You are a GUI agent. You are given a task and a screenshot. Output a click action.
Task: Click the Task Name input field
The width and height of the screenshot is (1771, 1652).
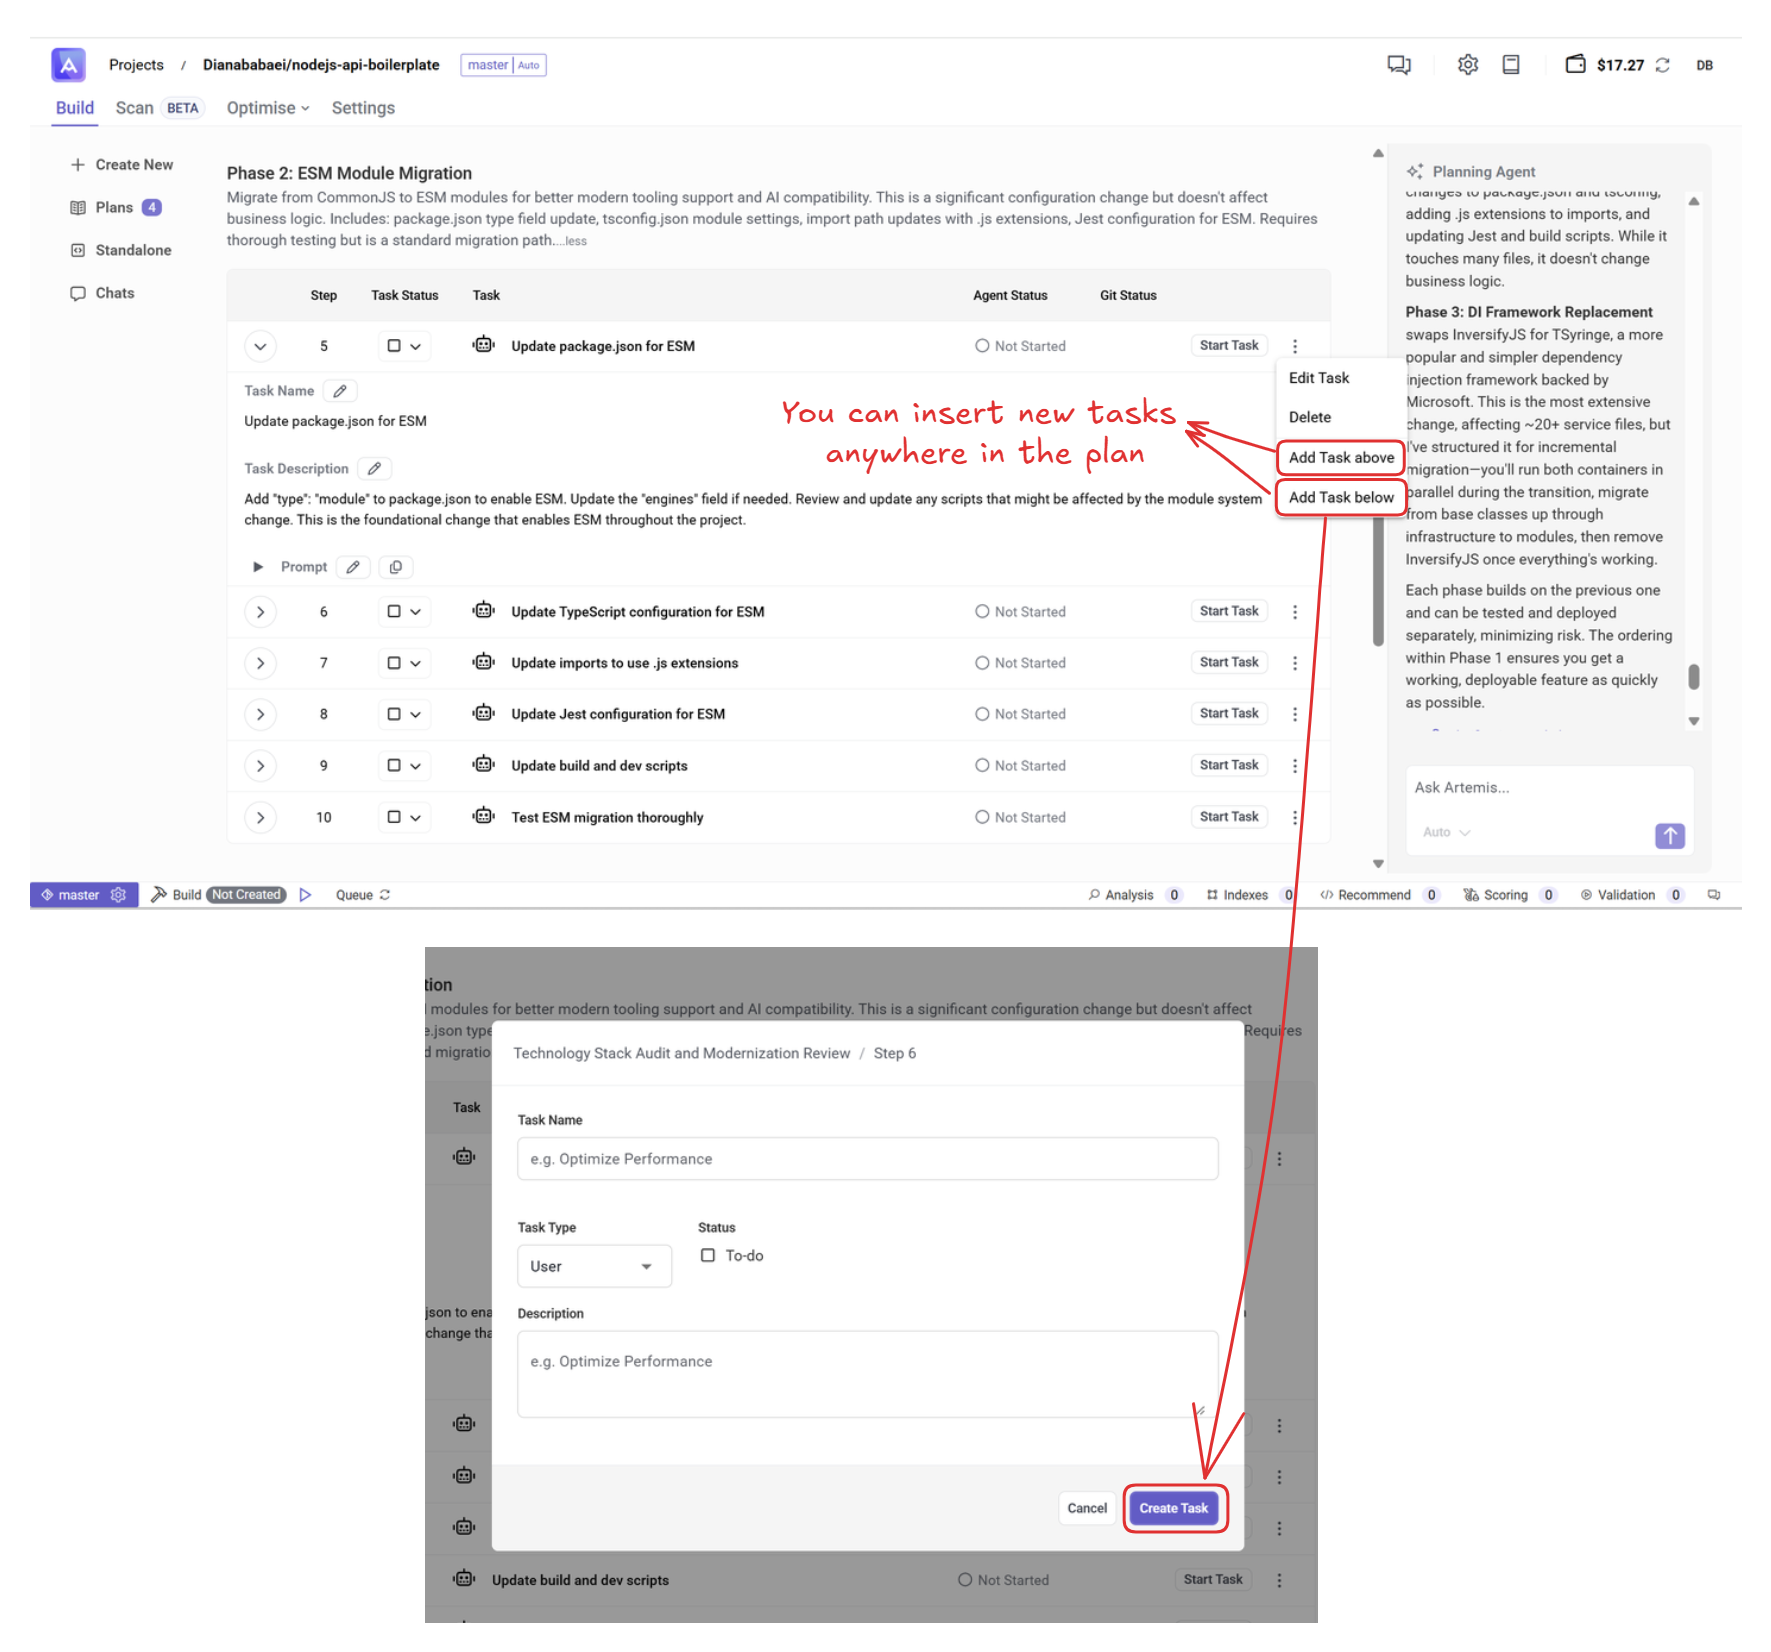click(x=867, y=1159)
